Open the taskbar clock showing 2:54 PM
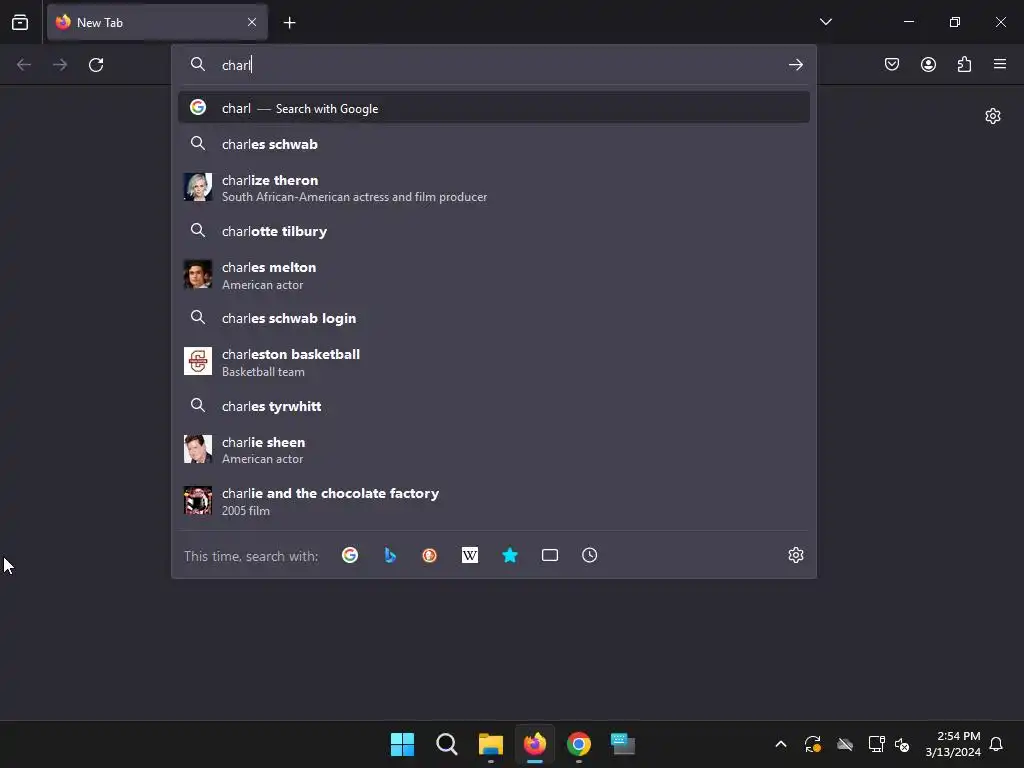The width and height of the screenshot is (1024, 768). [x=953, y=744]
